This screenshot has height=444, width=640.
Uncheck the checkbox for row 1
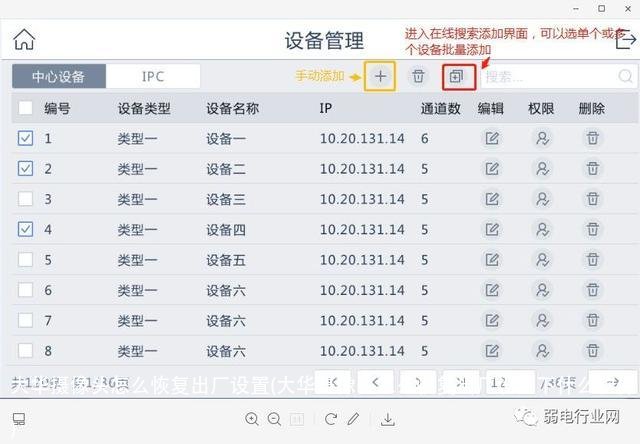(25, 138)
